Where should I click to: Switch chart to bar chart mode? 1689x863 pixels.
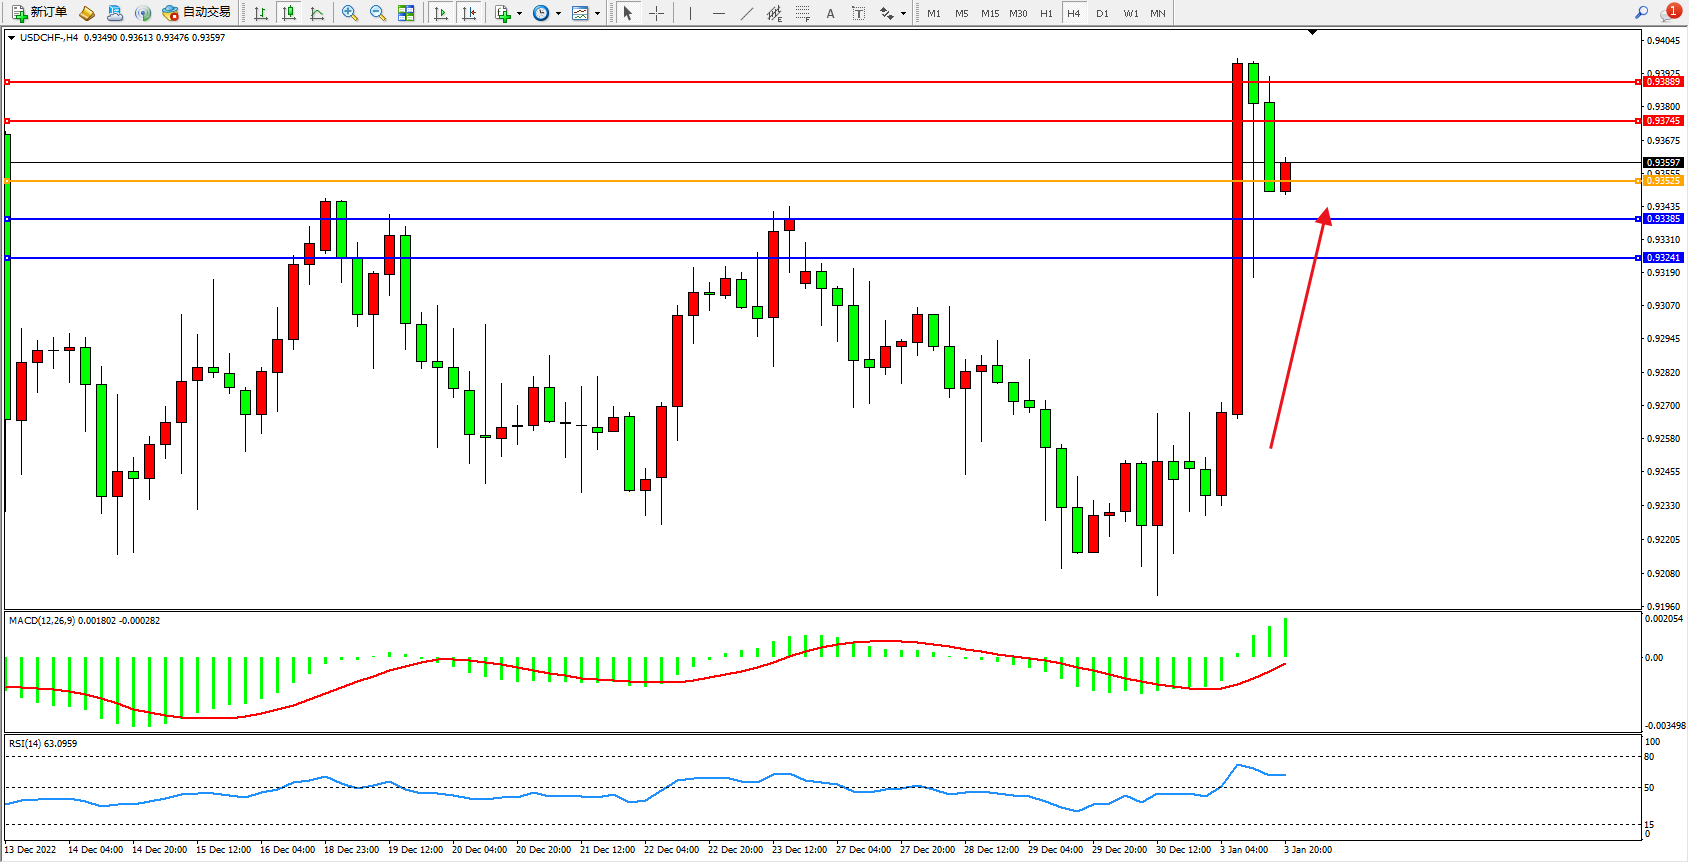tap(261, 13)
